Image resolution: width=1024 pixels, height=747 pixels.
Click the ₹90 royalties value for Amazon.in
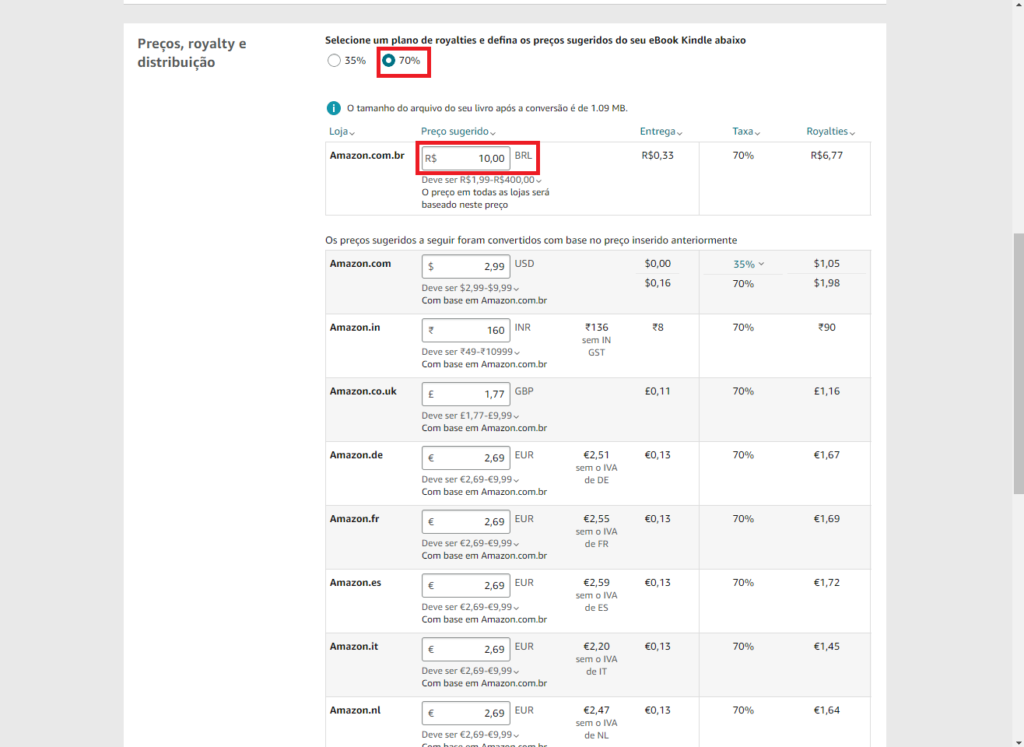pyautogui.click(x=827, y=328)
